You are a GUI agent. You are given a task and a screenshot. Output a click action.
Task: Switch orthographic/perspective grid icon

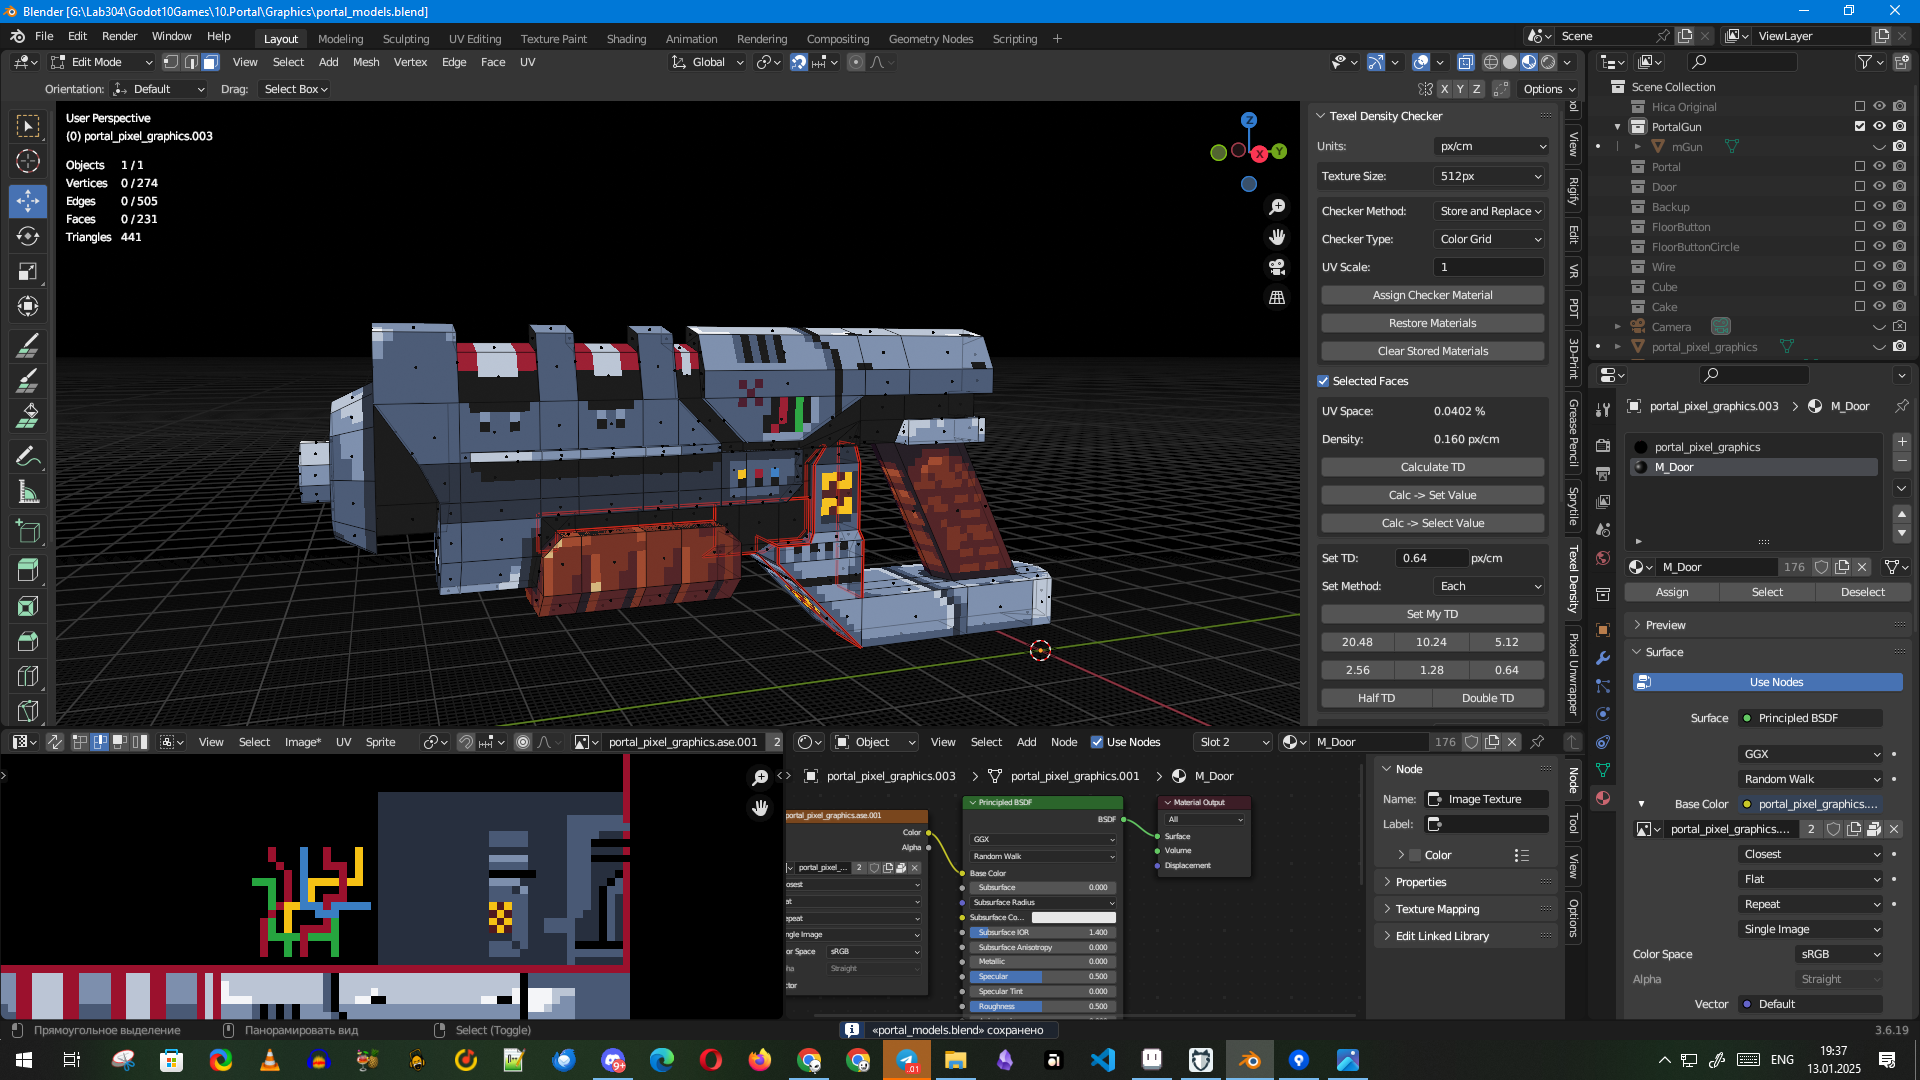(x=1277, y=298)
